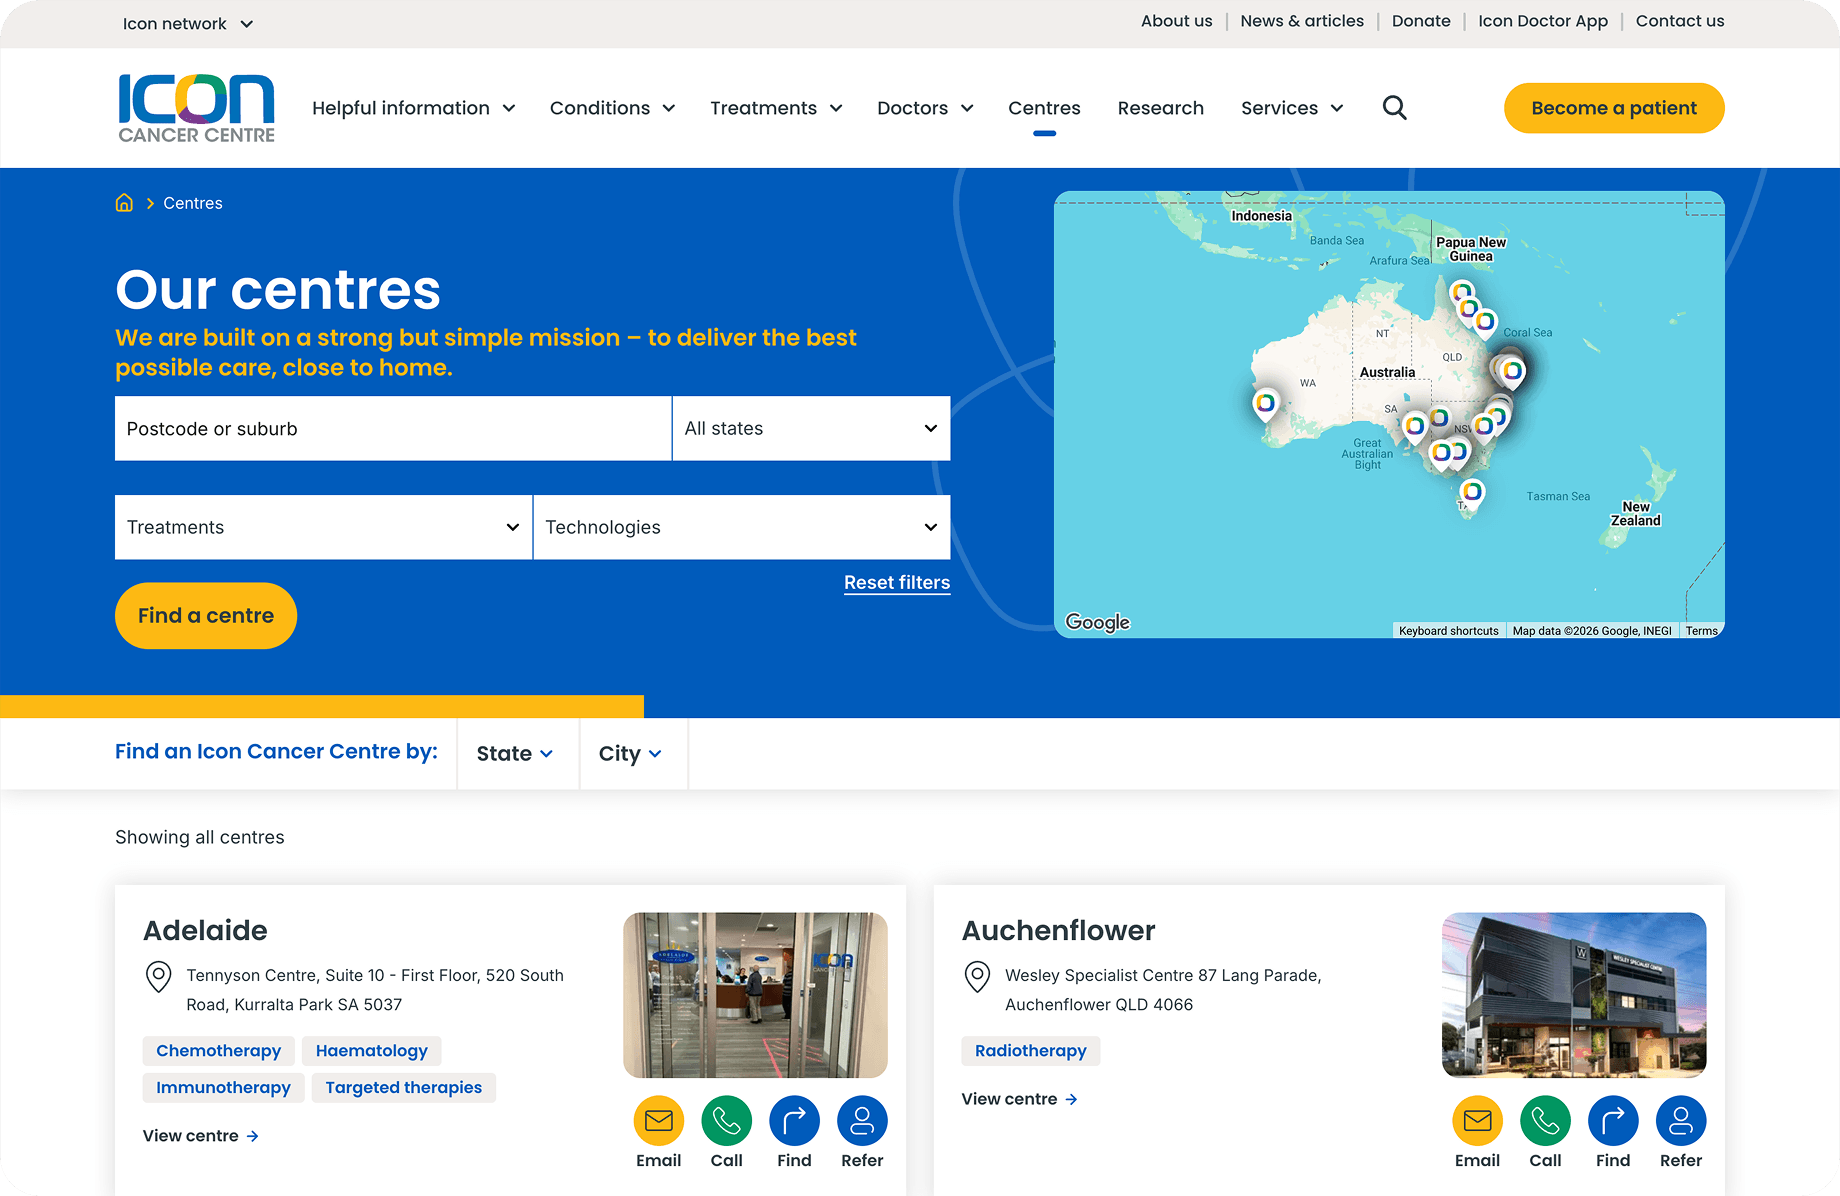This screenshot has height=1196, width=1840.
Task: Expand the State filter menu
Action: [515, 754]
